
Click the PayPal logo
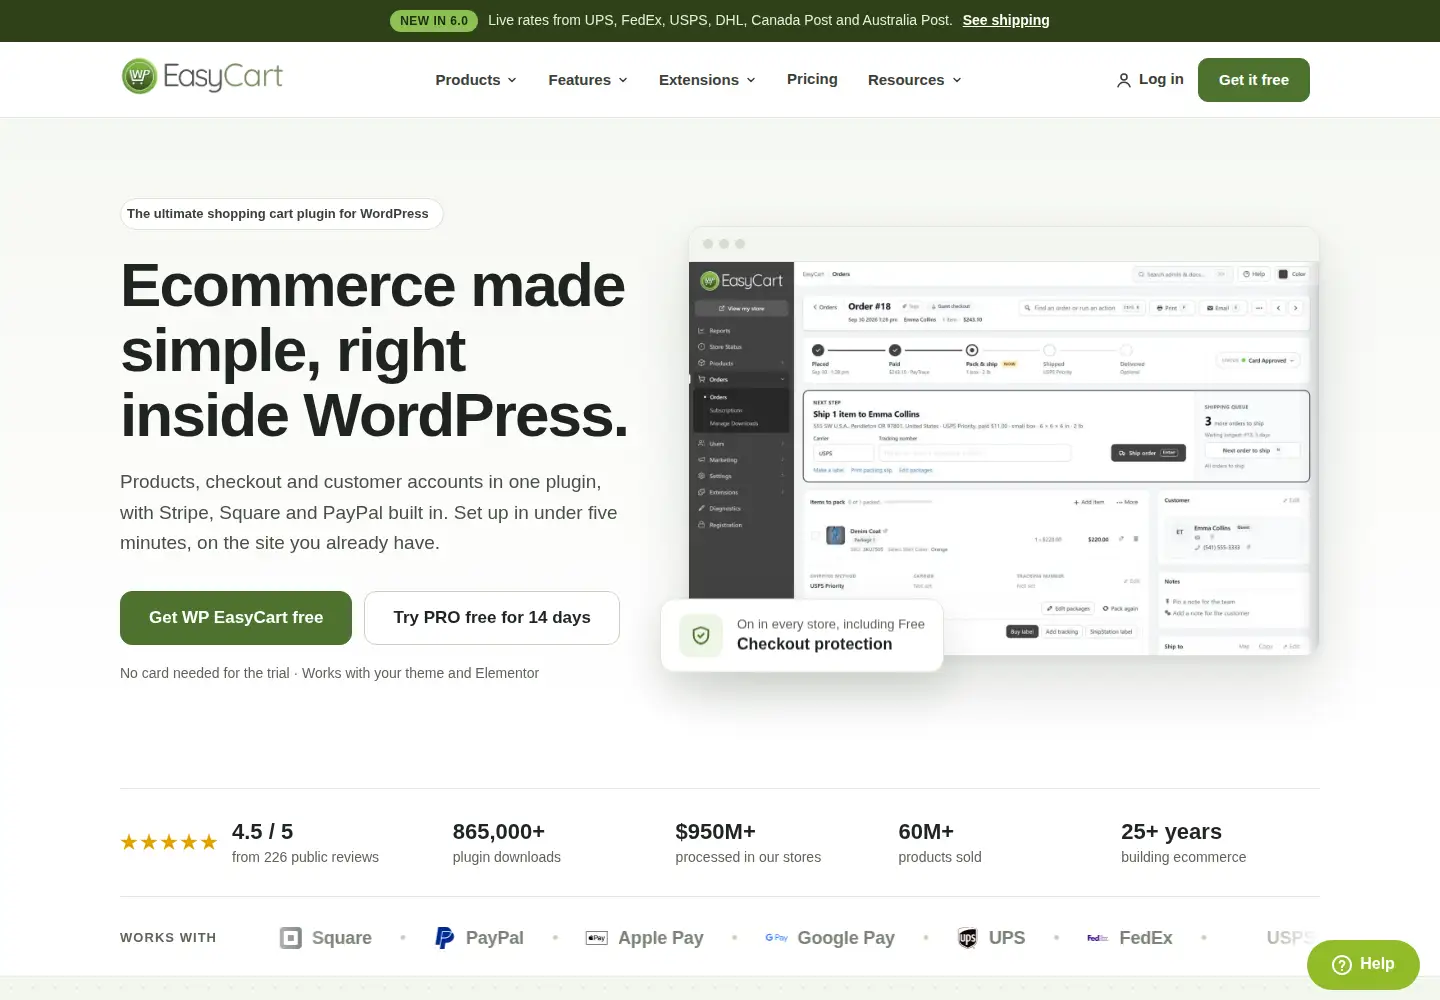pos(444,938)
